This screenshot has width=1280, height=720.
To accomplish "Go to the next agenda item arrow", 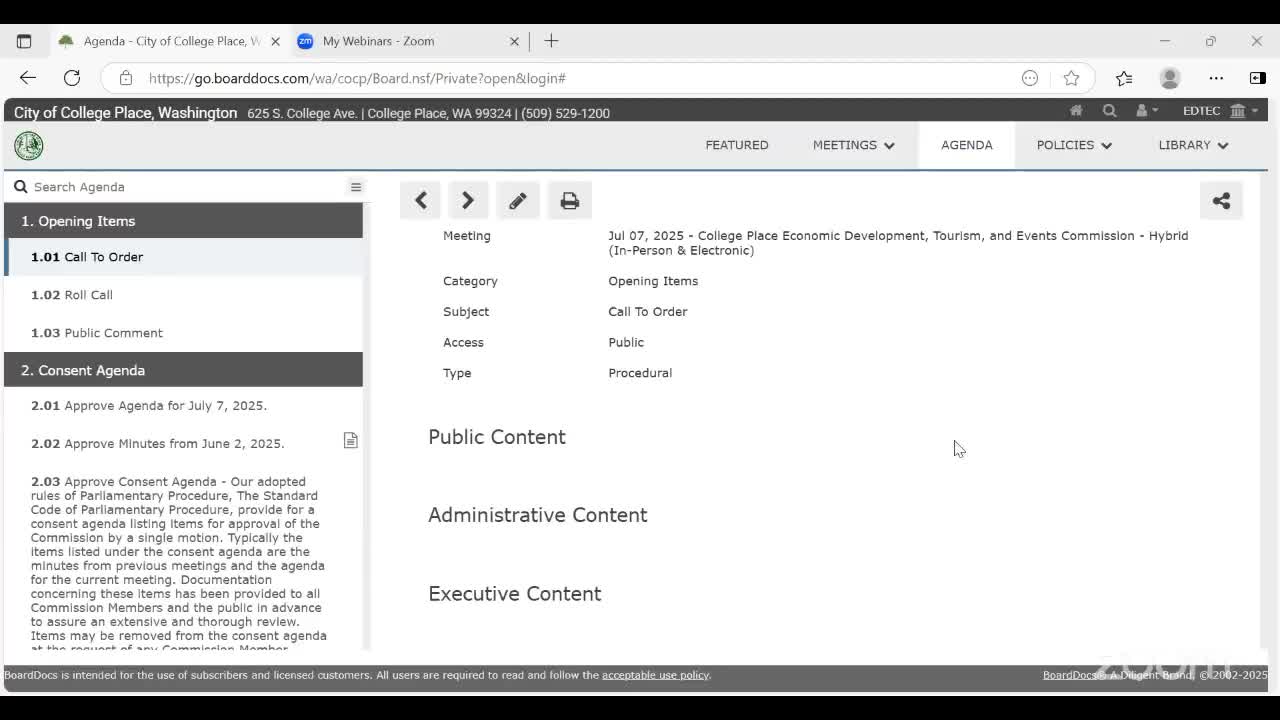I will click(467, 201).
